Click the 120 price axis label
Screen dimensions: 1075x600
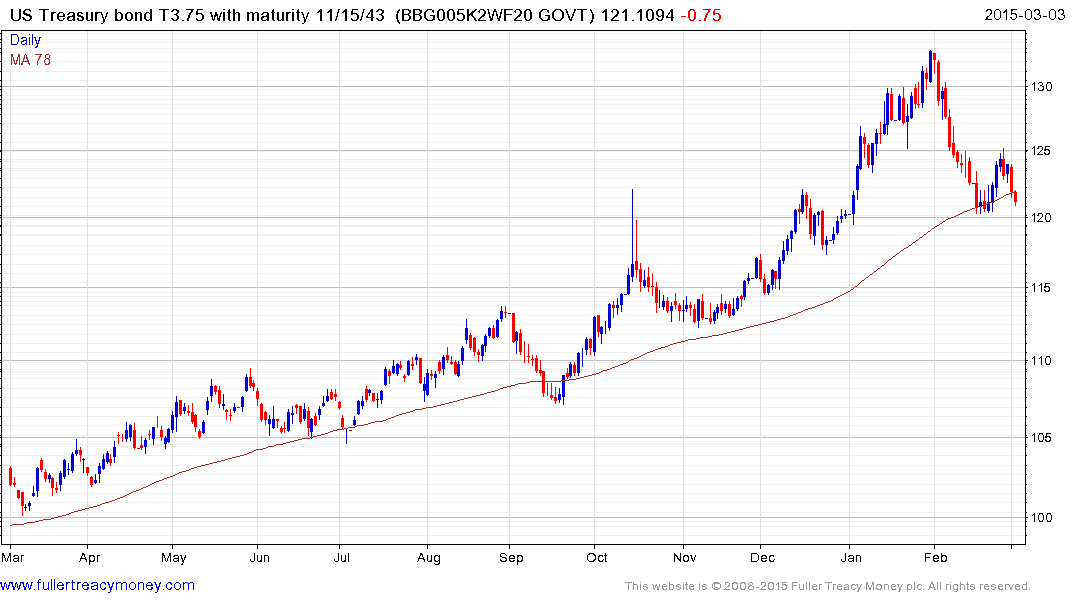point(1041,218)
